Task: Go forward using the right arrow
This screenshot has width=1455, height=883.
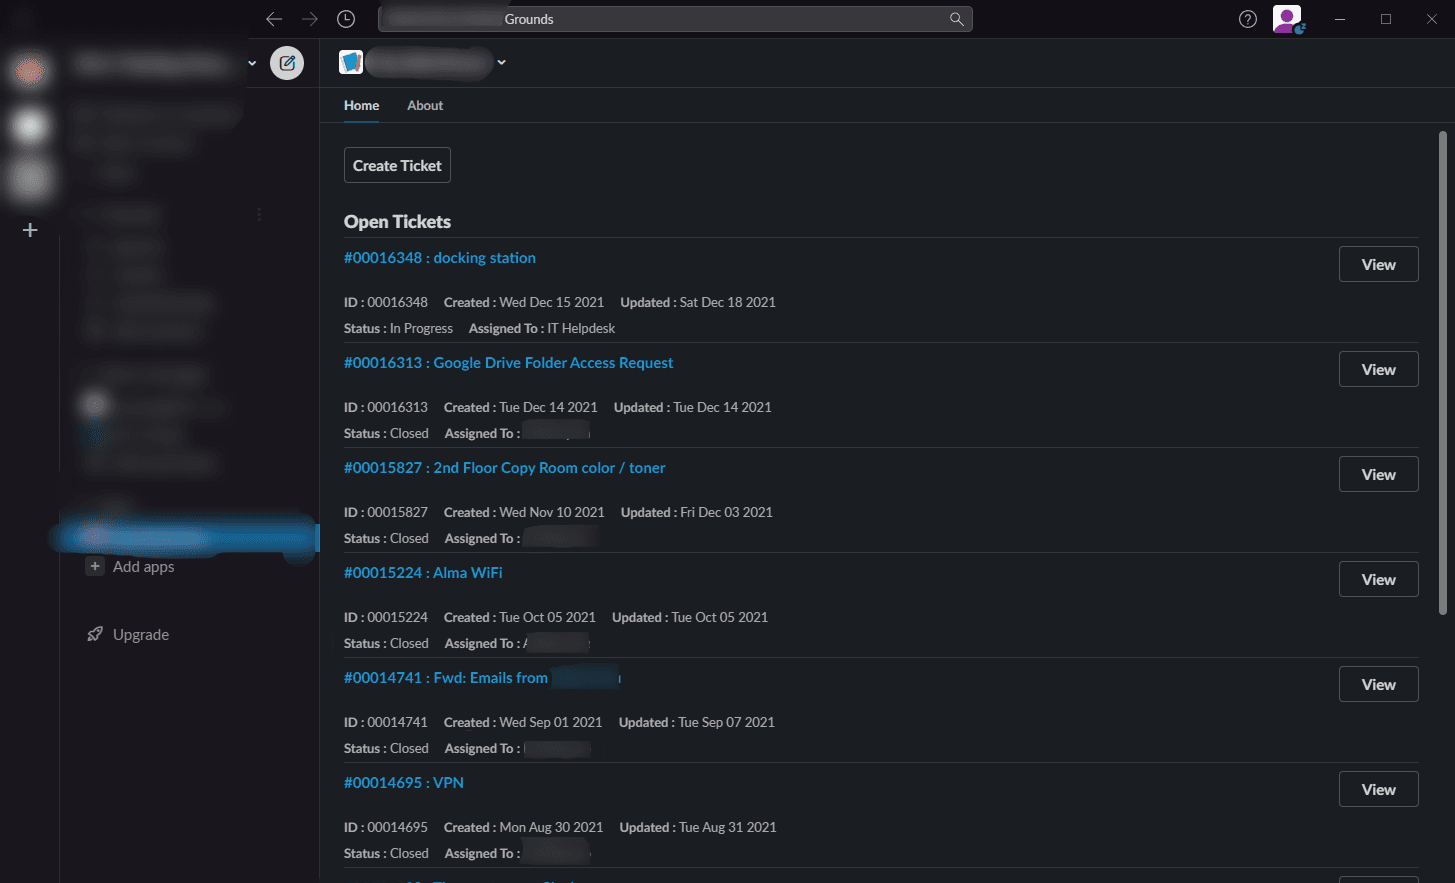Action: click(x=310, y=19)
